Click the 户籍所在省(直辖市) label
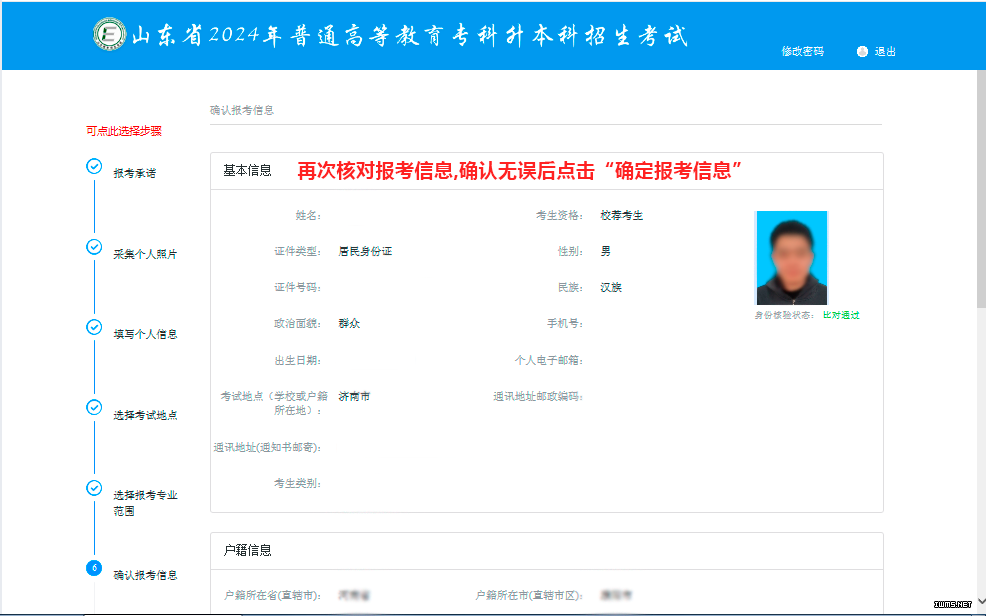Image resolution: width=986 pixels, height=616 pixels. point(272,595)
